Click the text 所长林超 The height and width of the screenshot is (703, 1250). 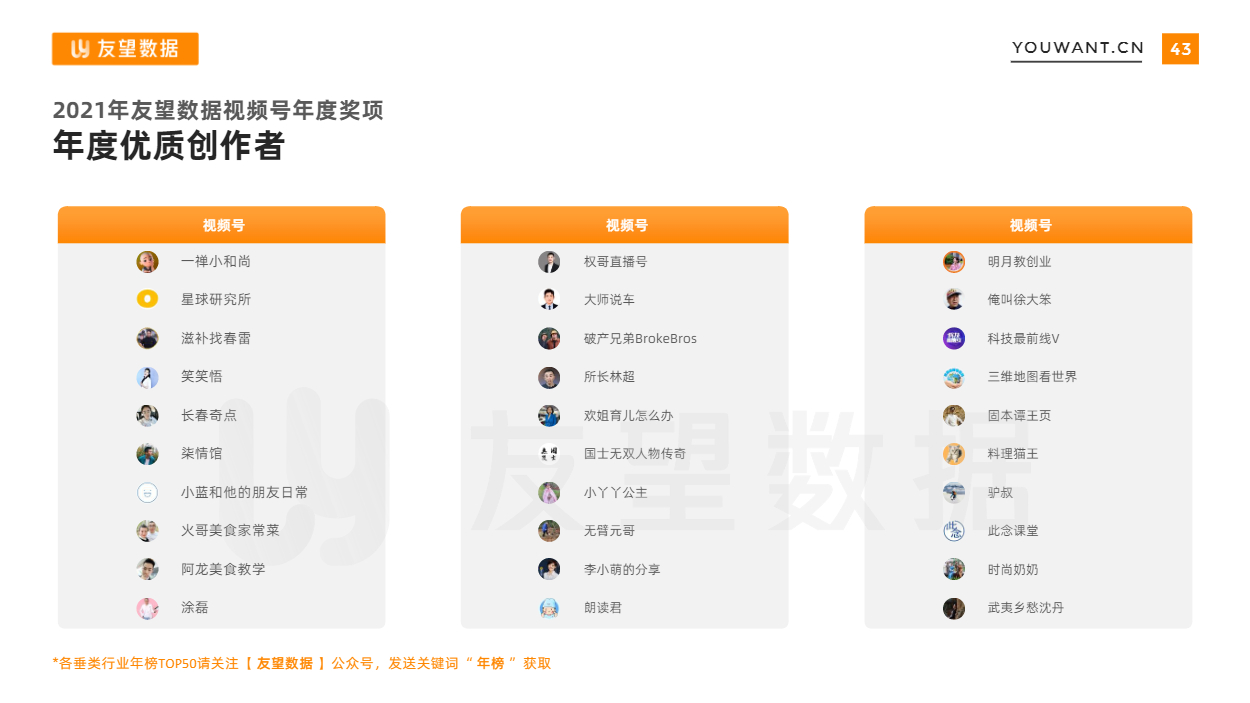pos(609,377)
